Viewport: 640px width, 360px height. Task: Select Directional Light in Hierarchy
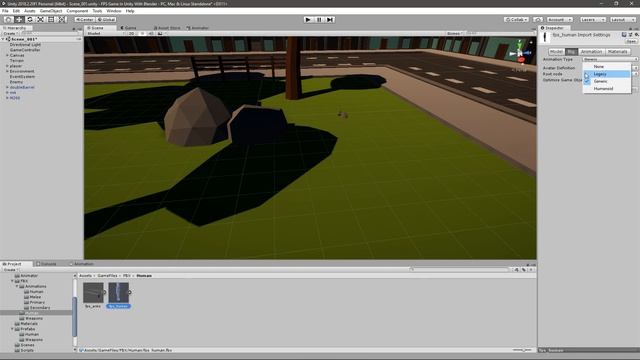point(25,44)
